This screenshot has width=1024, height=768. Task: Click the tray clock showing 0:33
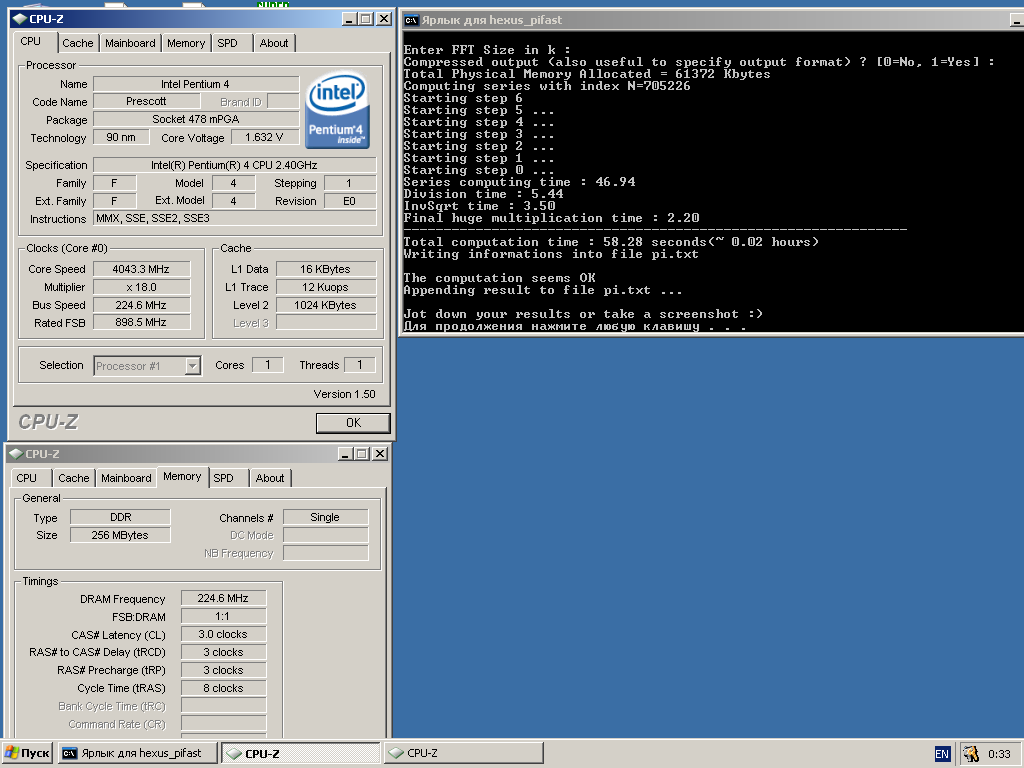pos(999,754)
